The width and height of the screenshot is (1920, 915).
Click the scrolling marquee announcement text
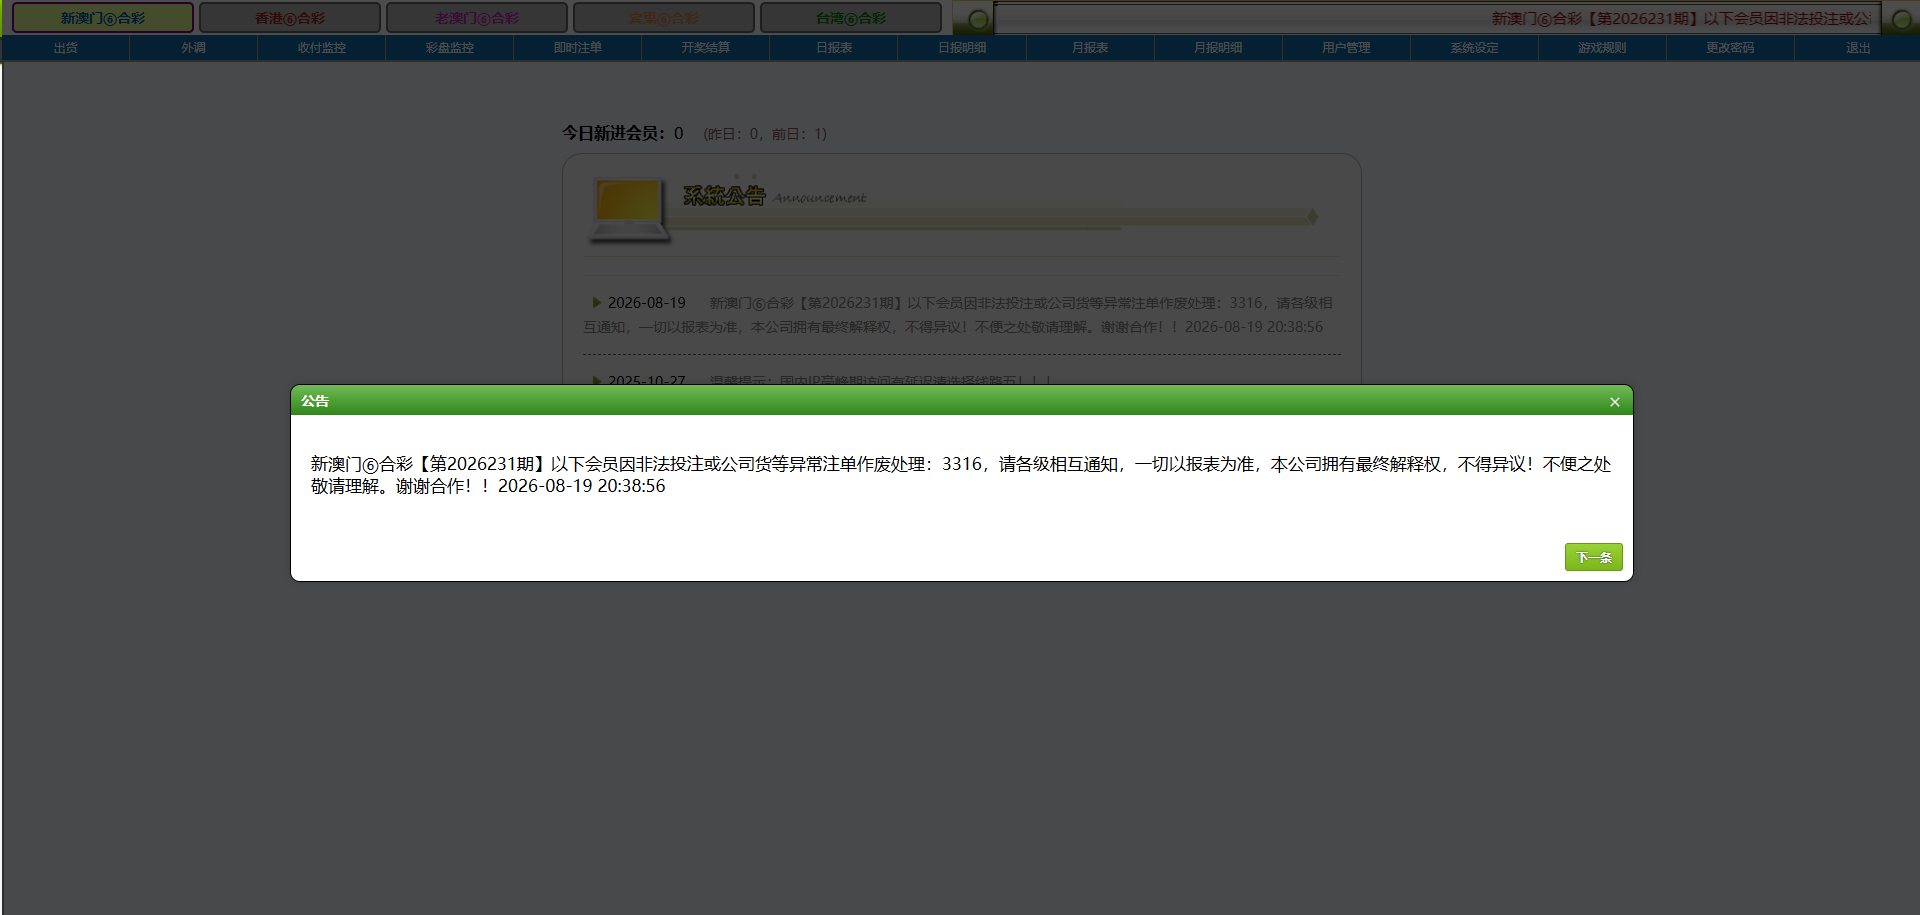coord(1681,19)
